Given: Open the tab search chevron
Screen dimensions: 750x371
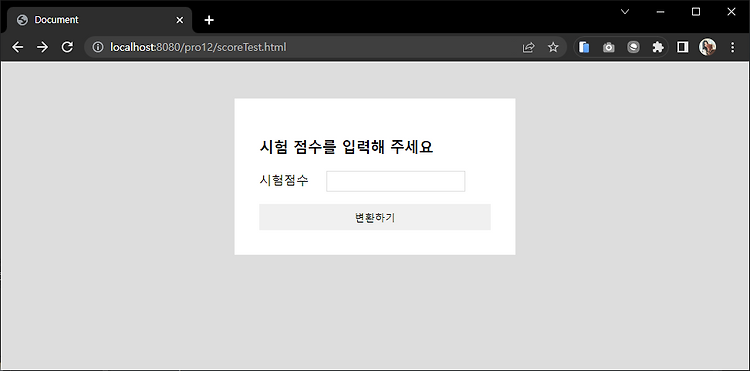Looking at the screenshot, I should (x=625, y=12).
